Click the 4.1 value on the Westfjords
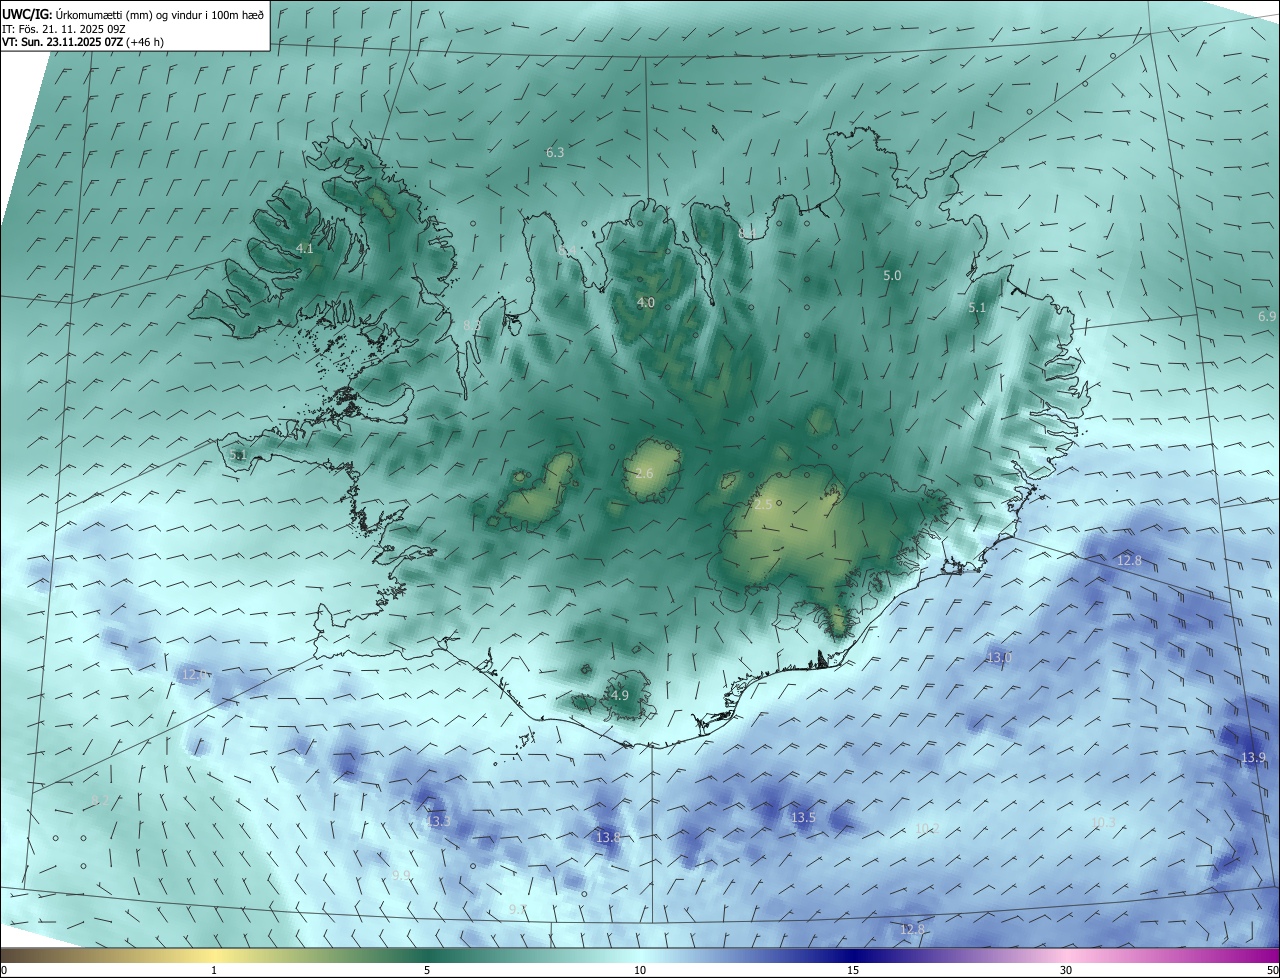Screen dimensions: 1280x978 (x=305, y=248)
